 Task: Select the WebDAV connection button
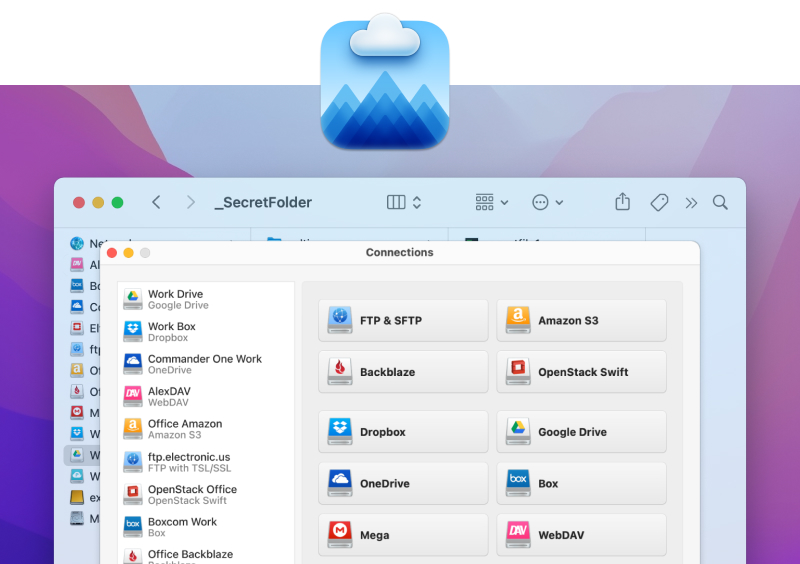click(x=581, y=535)
